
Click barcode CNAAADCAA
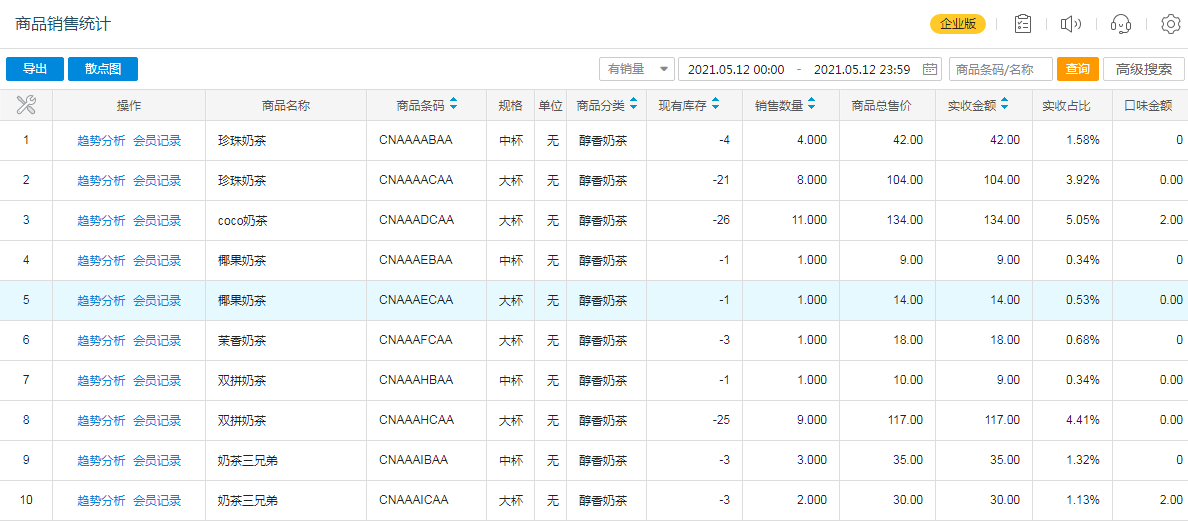tap(416, 220)
